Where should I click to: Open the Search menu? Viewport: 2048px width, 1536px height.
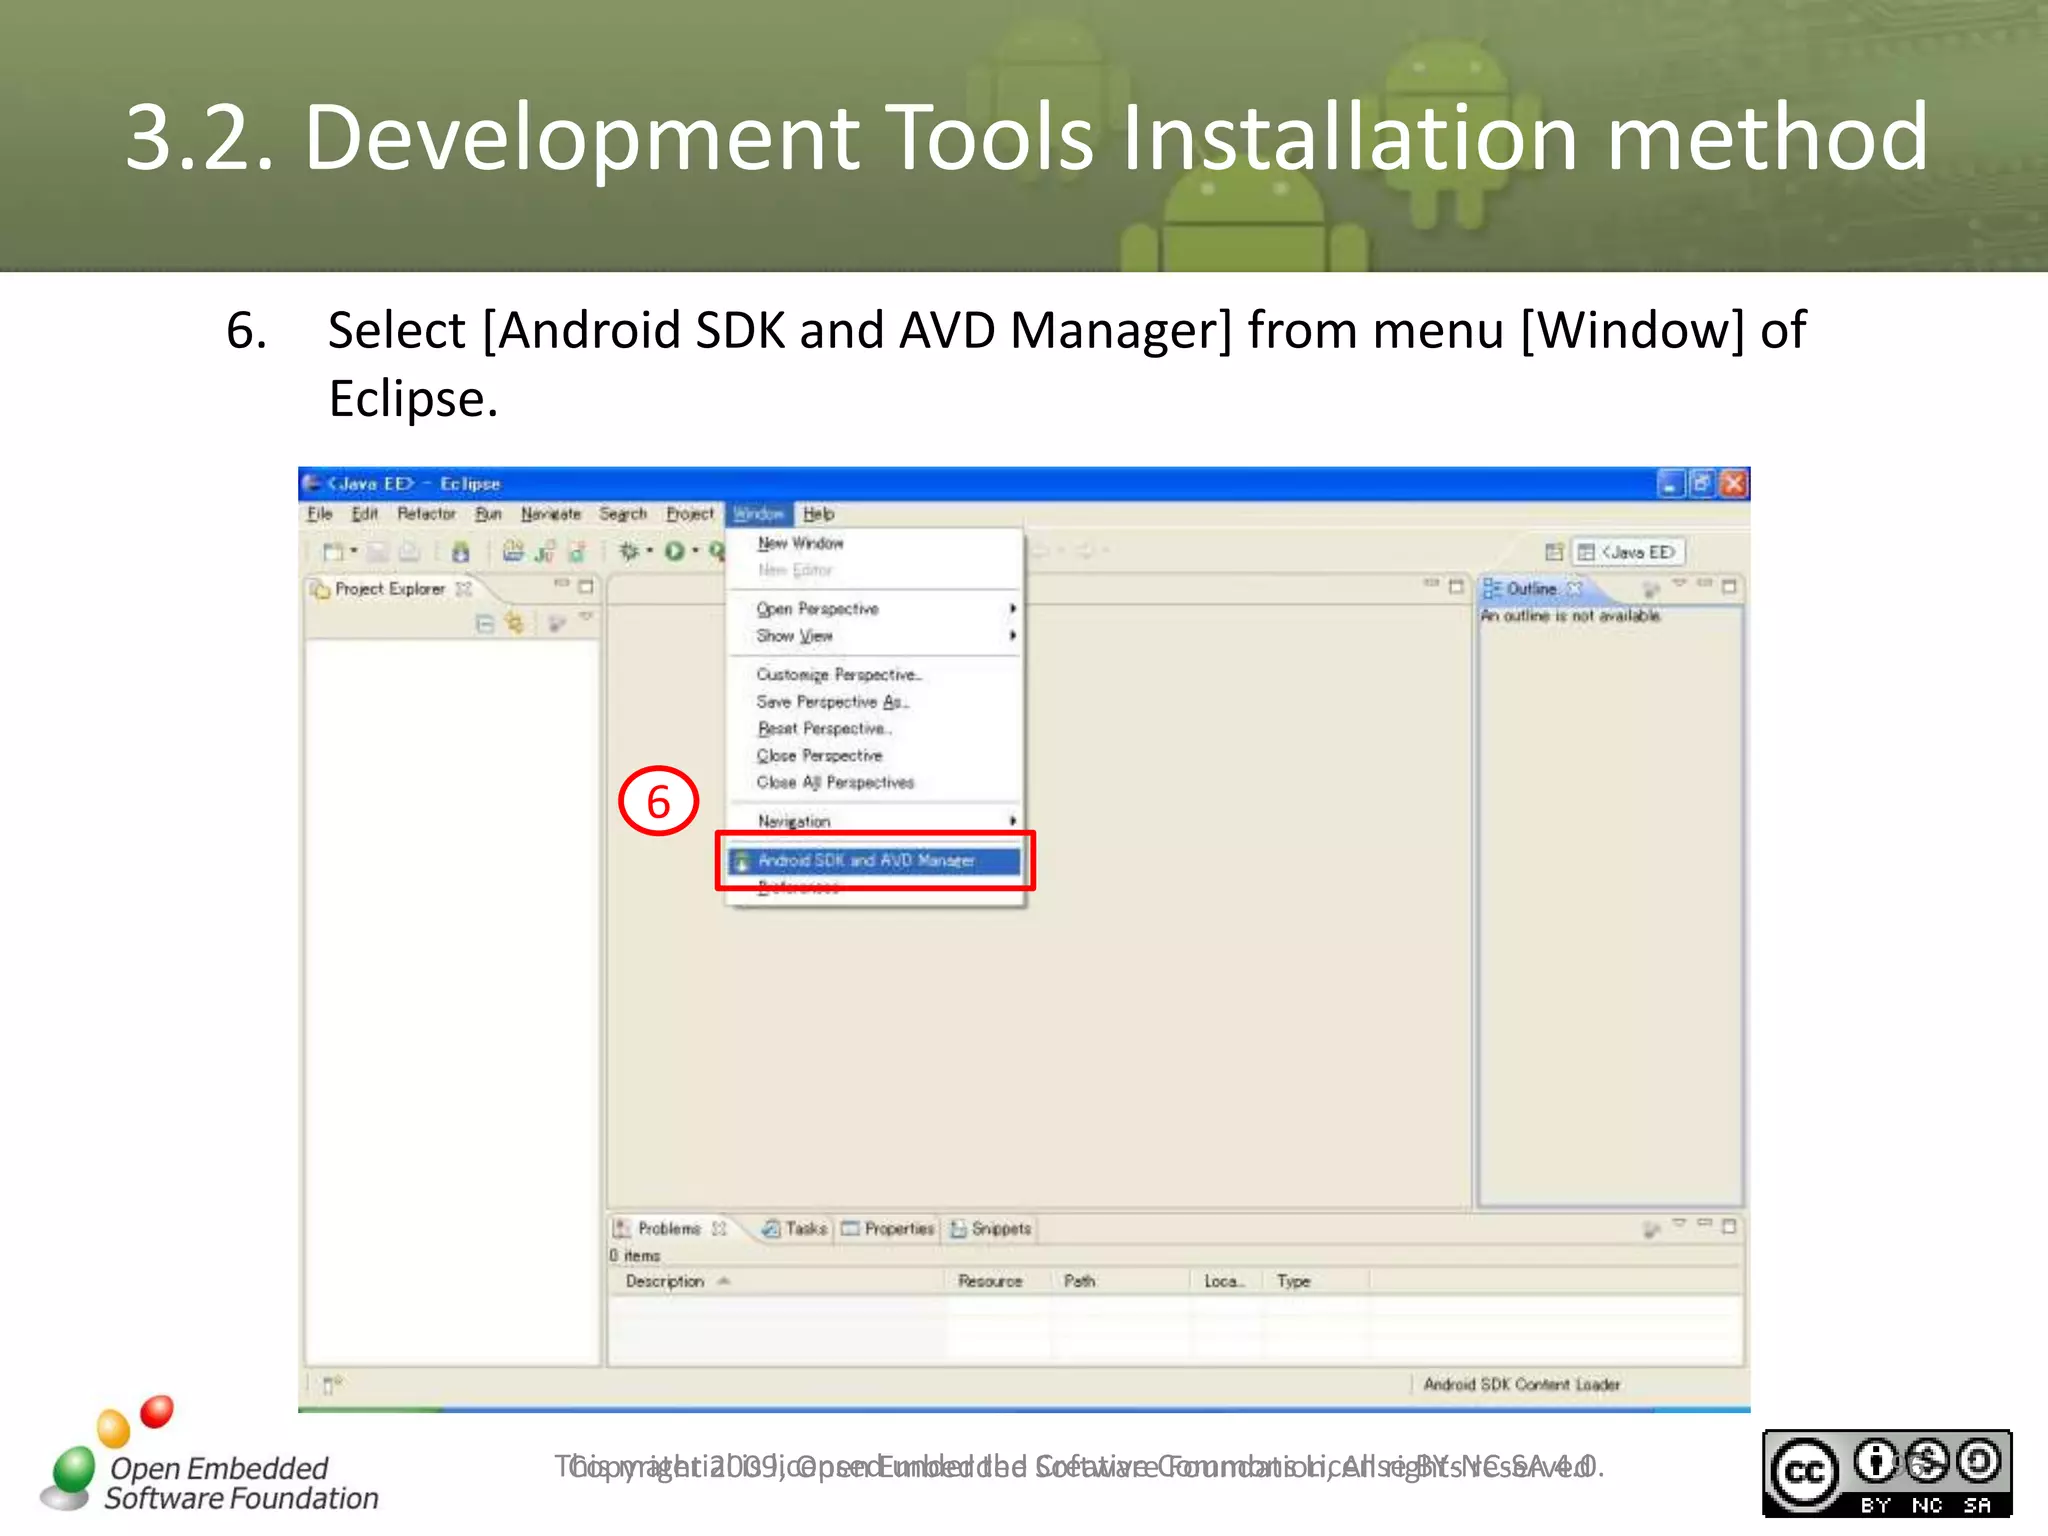coord(623,514)
